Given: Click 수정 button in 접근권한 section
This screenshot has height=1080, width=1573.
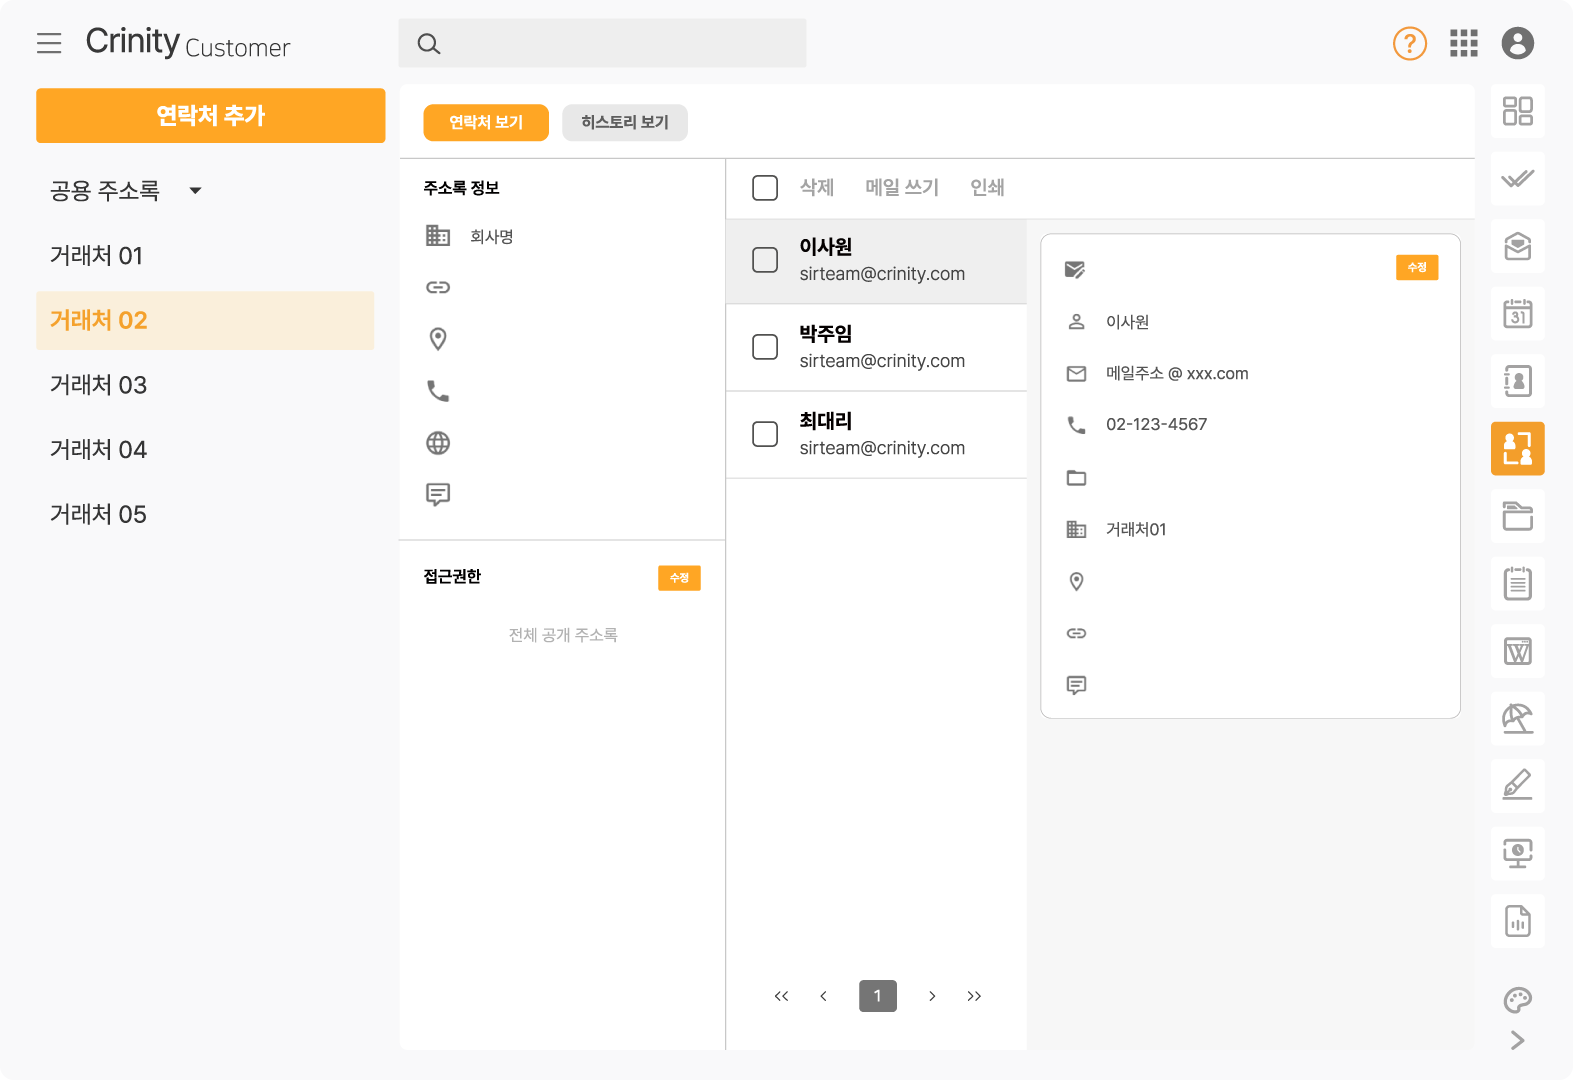Looking at the screenshot, I should click(x=679, y=578).
